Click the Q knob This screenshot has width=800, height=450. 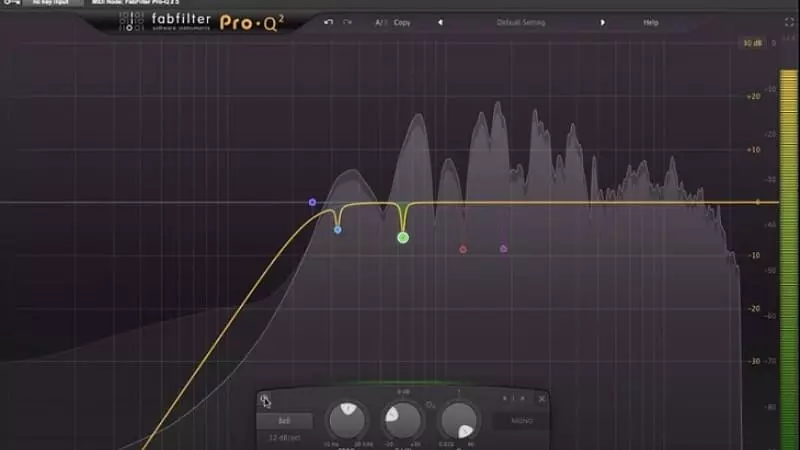(x=459, y=420)
